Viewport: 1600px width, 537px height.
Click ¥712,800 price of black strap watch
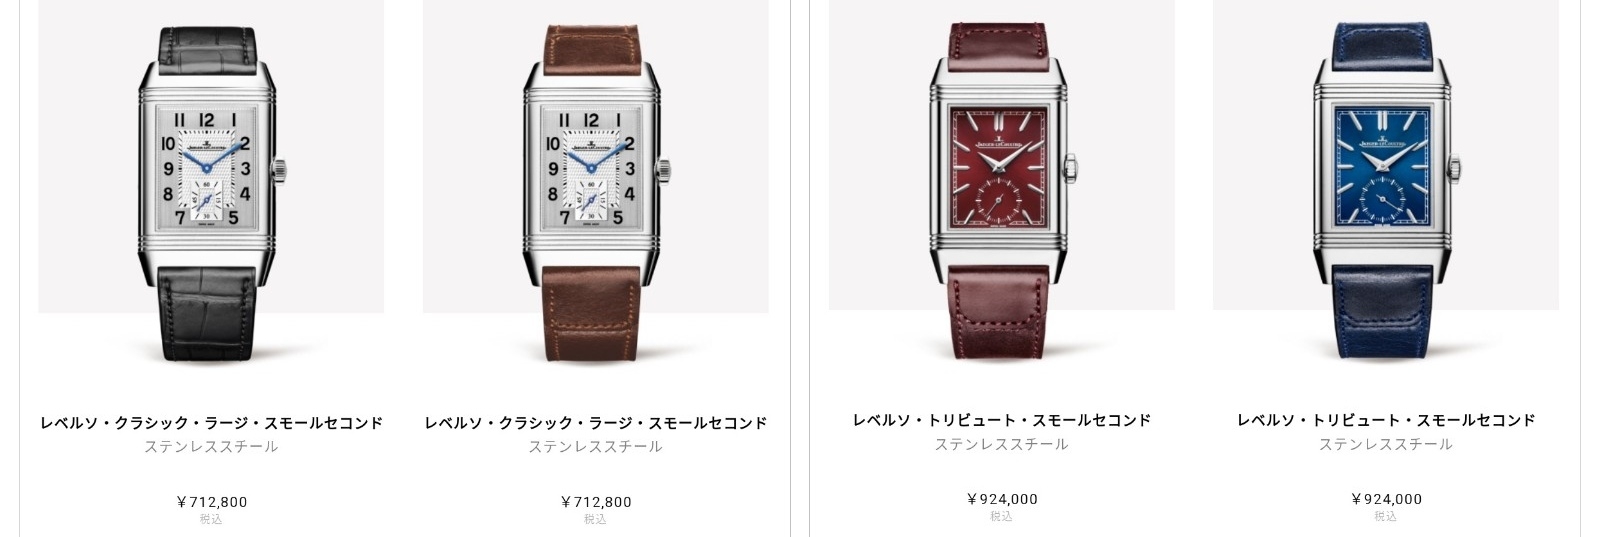click(x=211, y=502)
